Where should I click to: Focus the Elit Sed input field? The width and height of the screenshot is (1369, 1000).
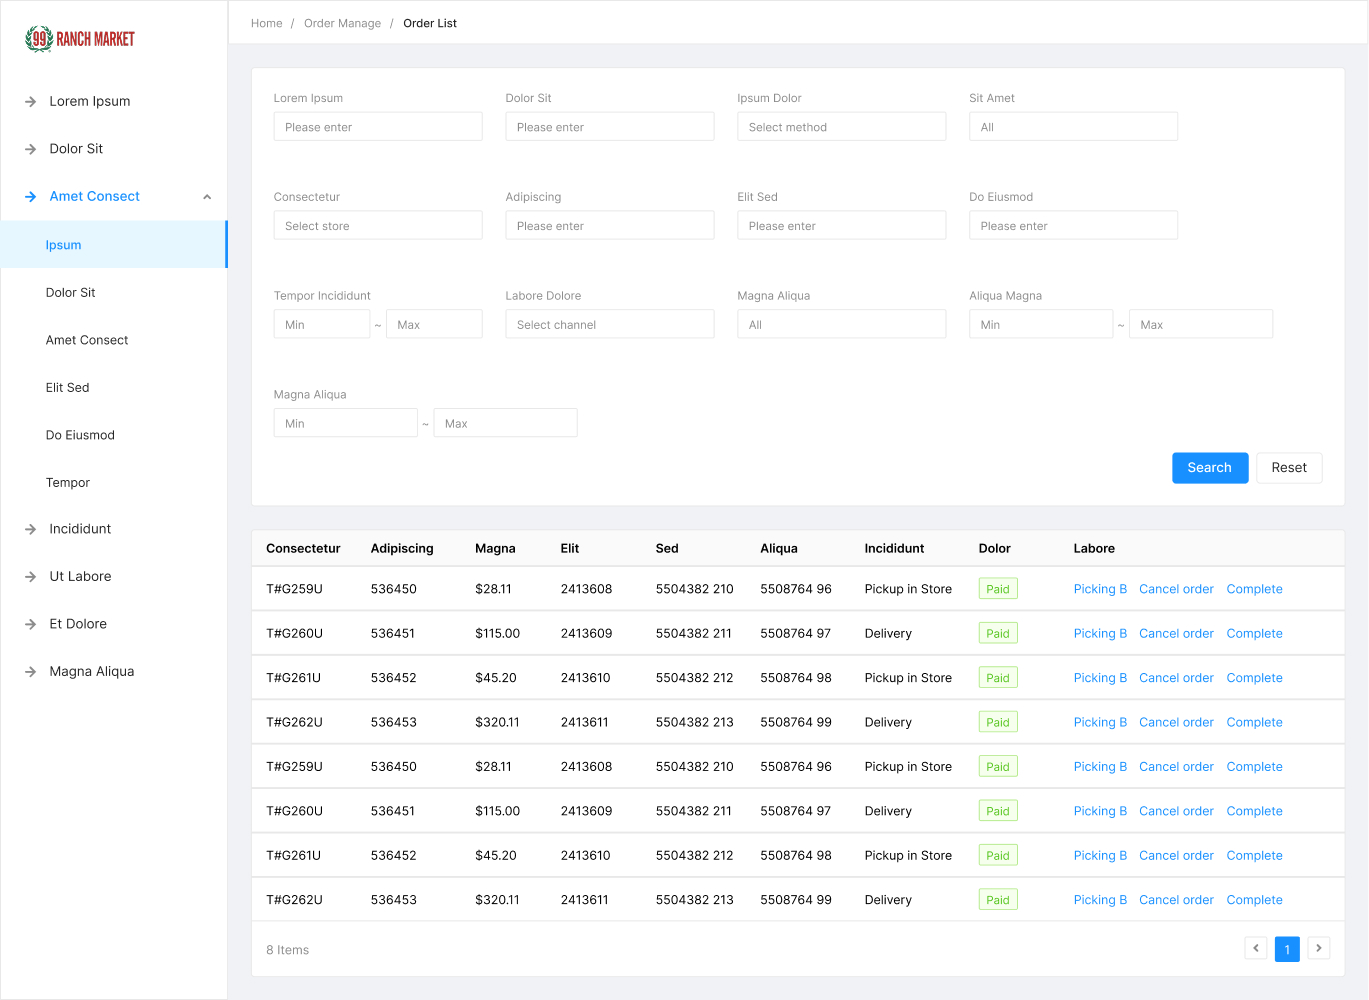pyautogui.click(x=841, y=226)
